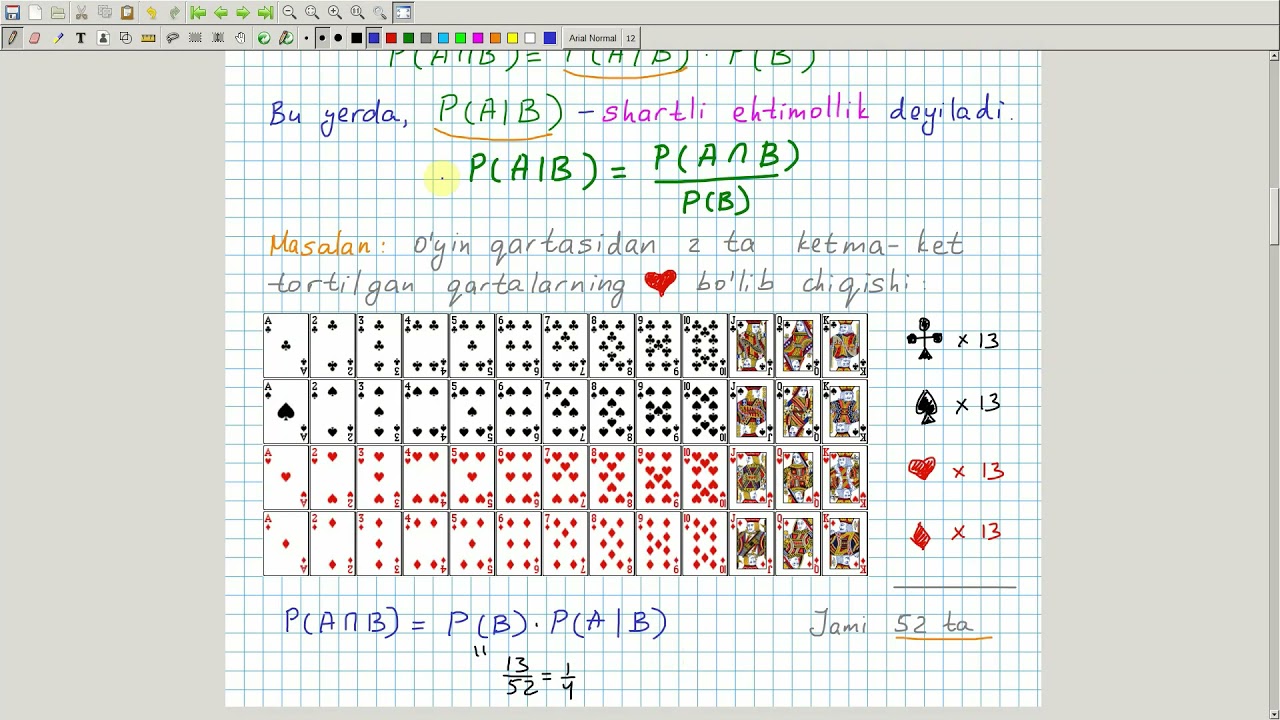Screen dimensions: 1280x720
Task: Click the grayed-out magnifier icon
Action: [x=380, y=13]
